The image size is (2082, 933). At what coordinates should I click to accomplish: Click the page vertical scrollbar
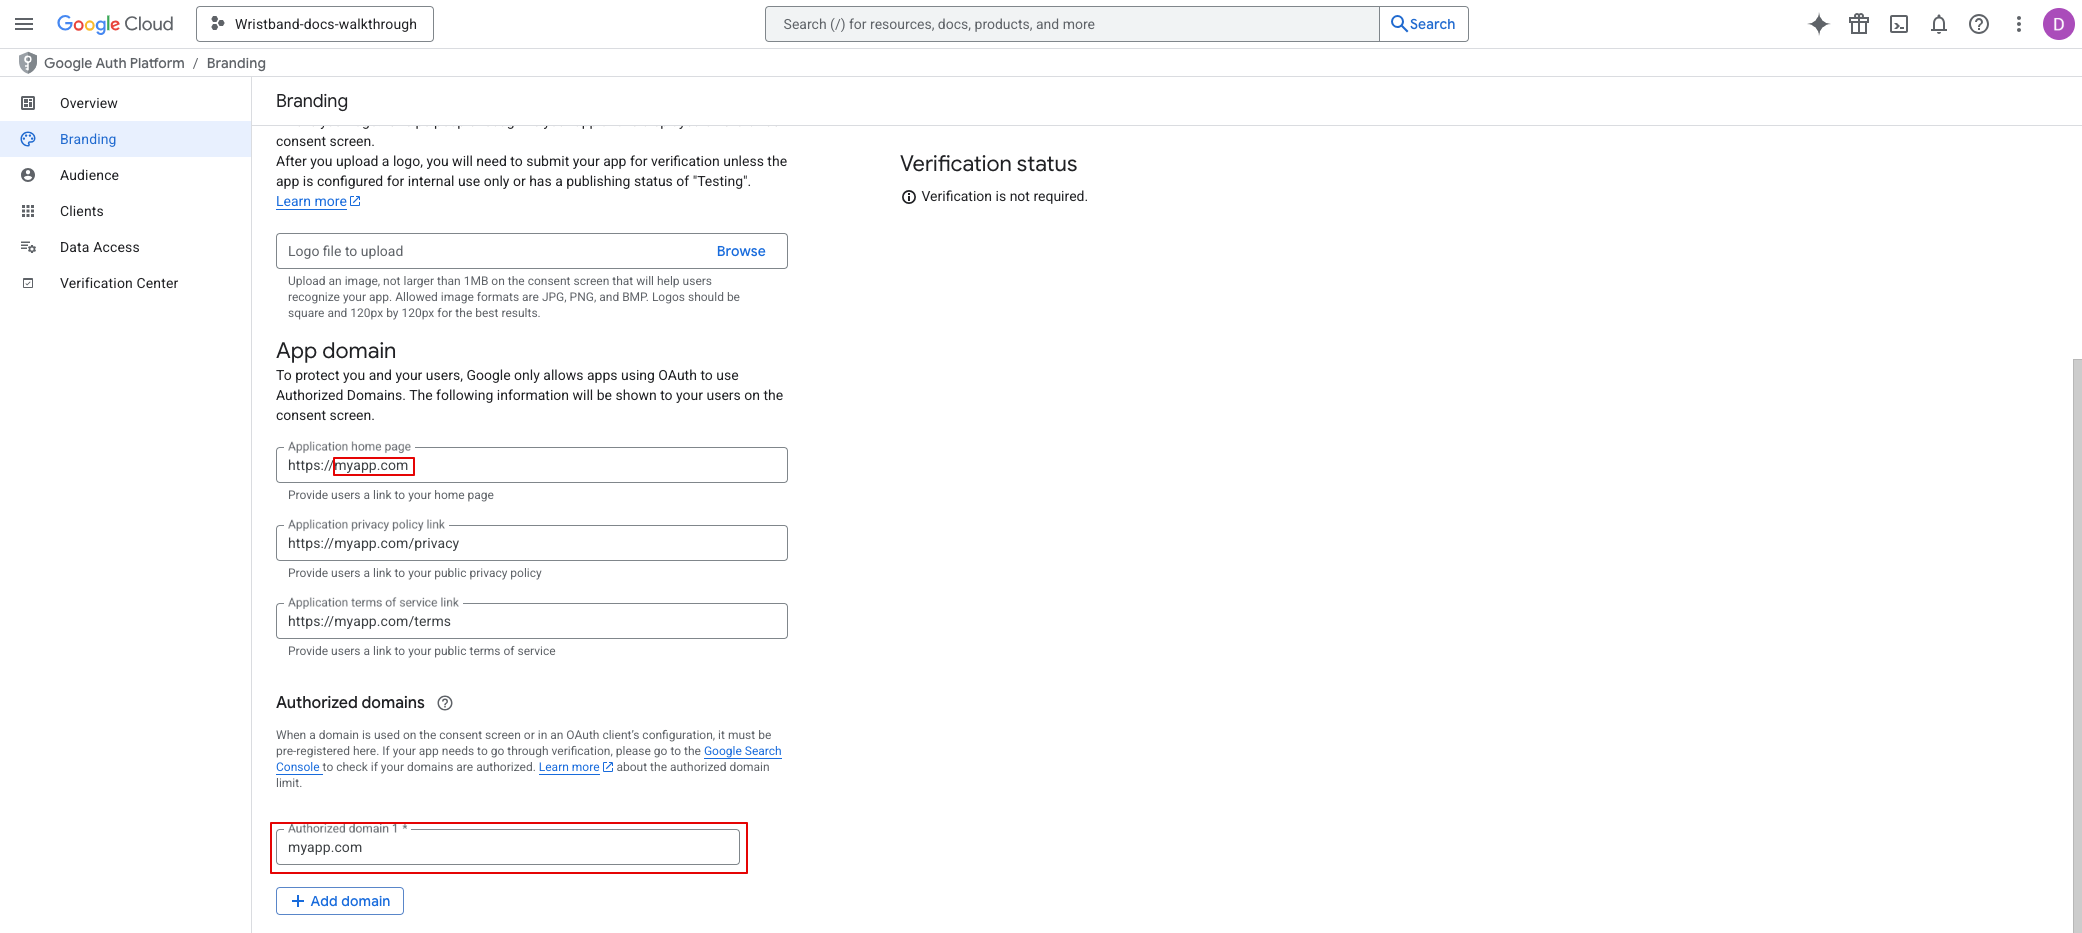[2076, 645]
